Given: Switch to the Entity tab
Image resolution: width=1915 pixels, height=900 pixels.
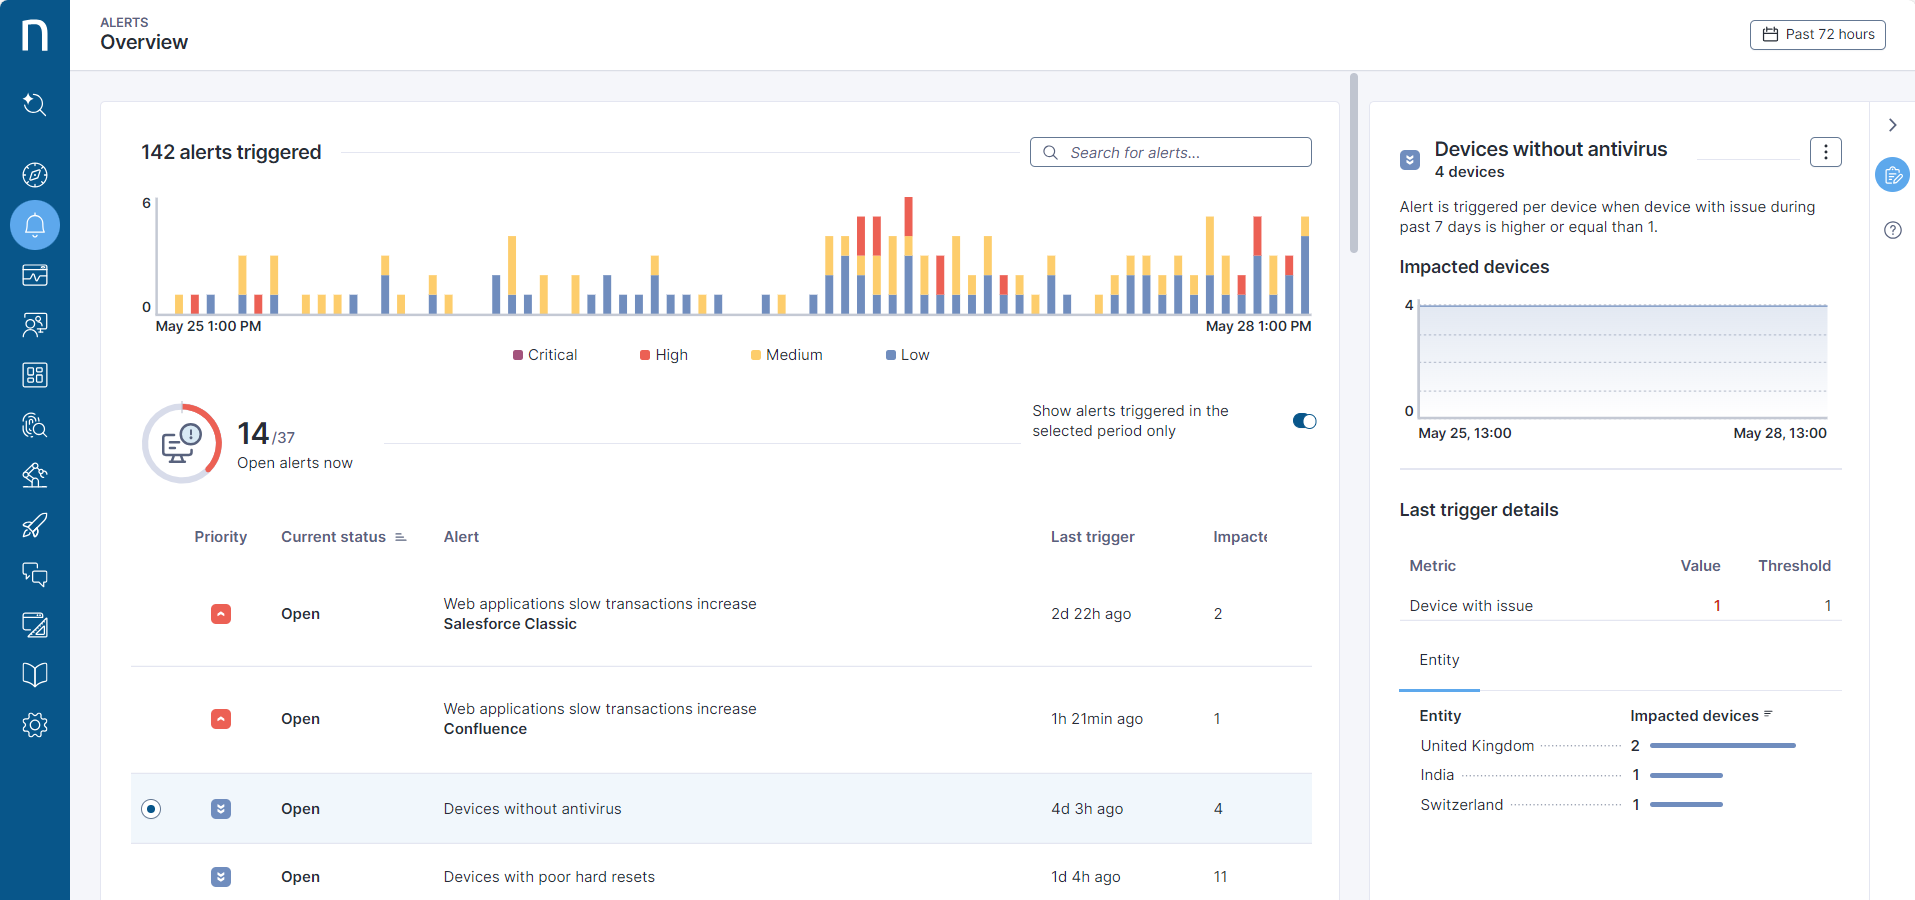Looking at the screenshot, I should [1439, 660].
